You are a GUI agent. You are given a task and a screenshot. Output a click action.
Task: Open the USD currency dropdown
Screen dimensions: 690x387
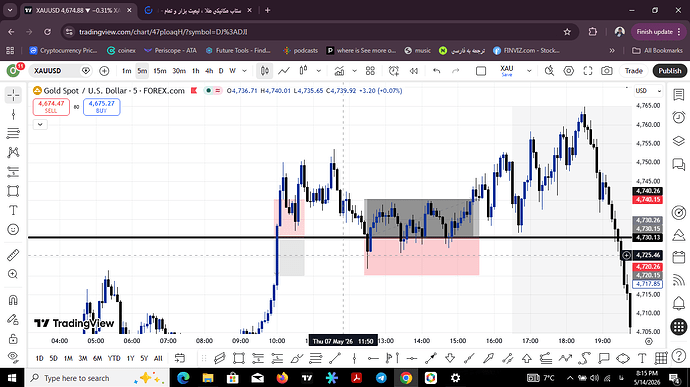click(649, 91)
